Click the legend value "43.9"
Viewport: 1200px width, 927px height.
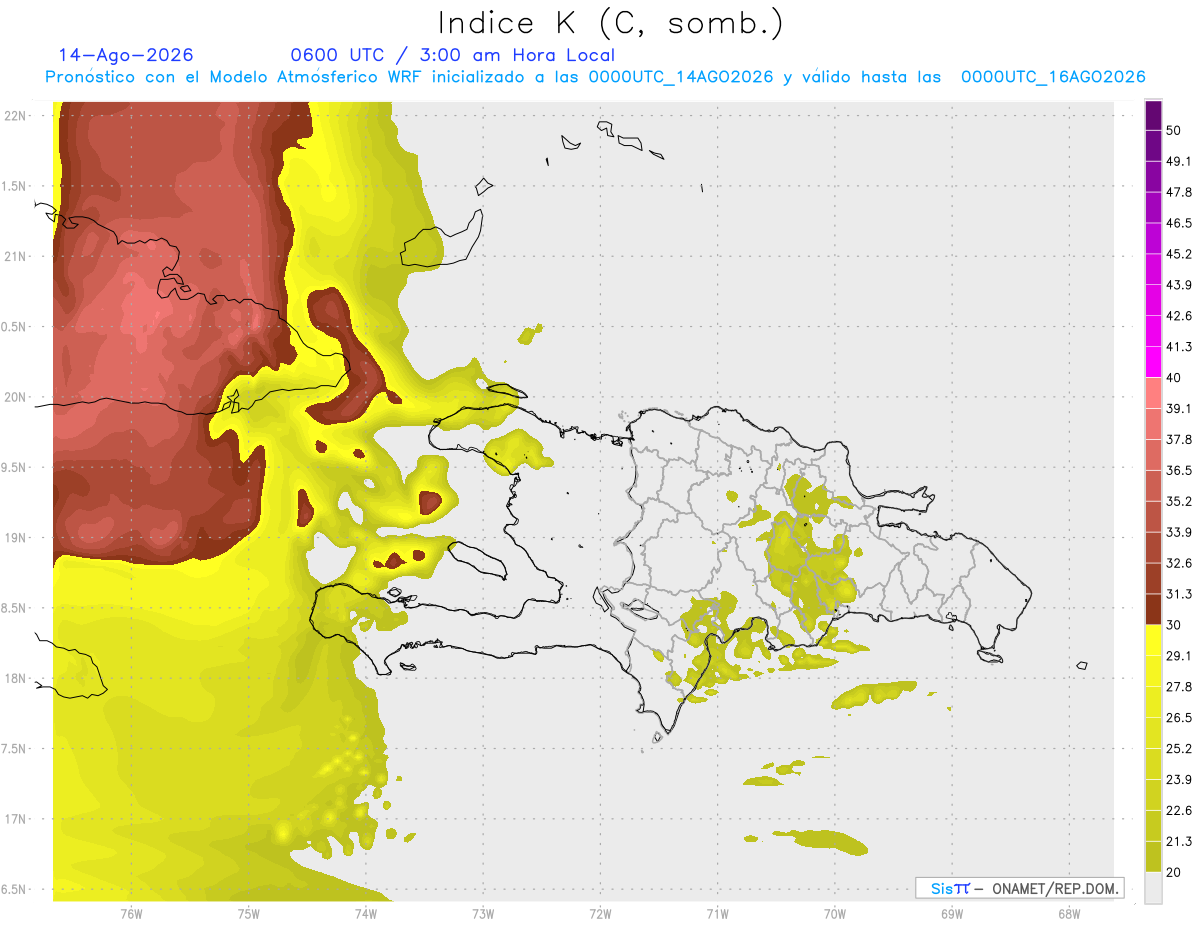(1179, 285)
